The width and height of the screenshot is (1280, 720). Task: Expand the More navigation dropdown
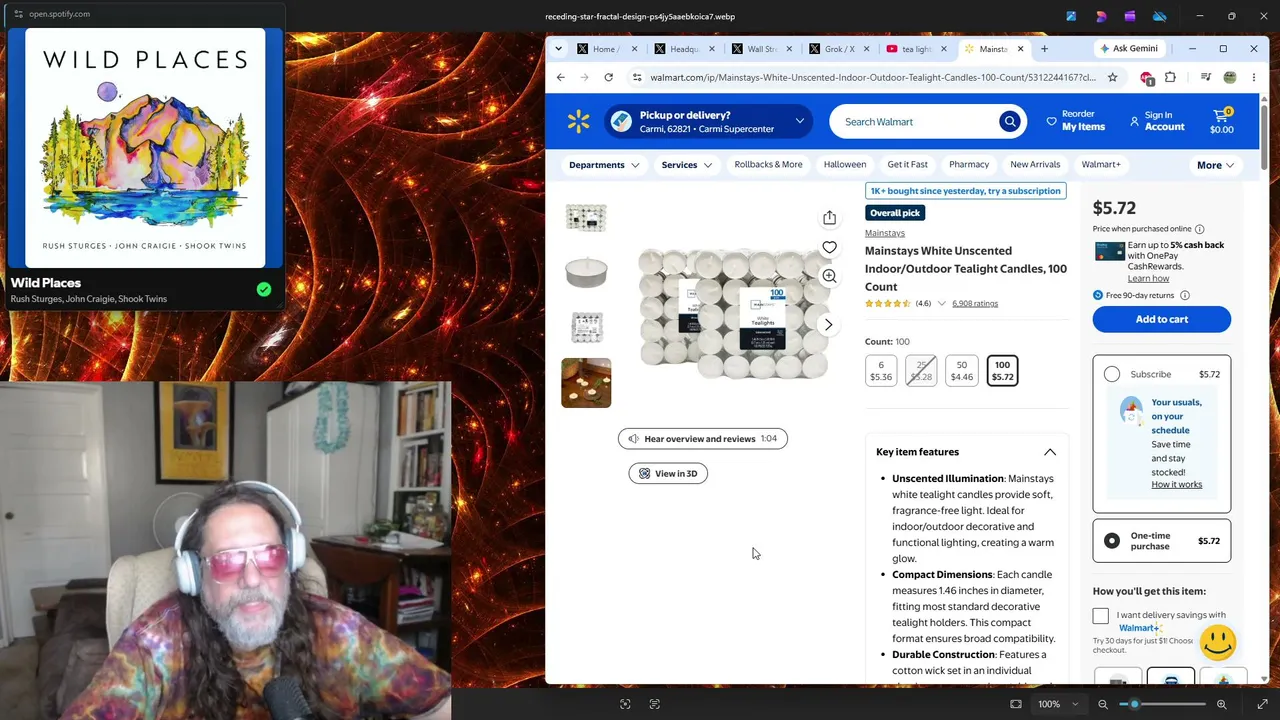tap(1215, 165)
